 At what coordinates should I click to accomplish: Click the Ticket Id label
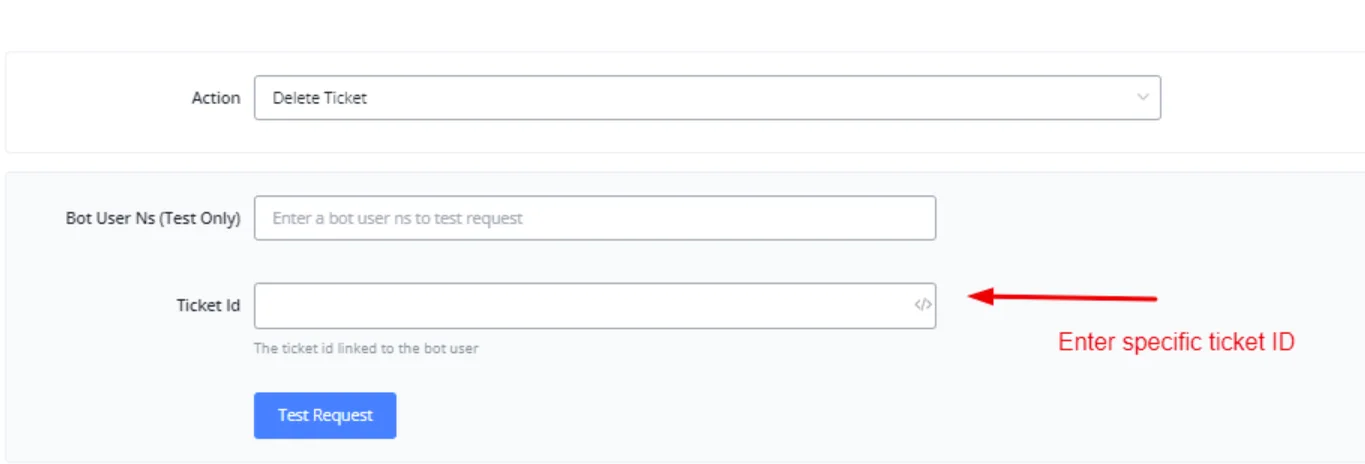coord(208,306)
